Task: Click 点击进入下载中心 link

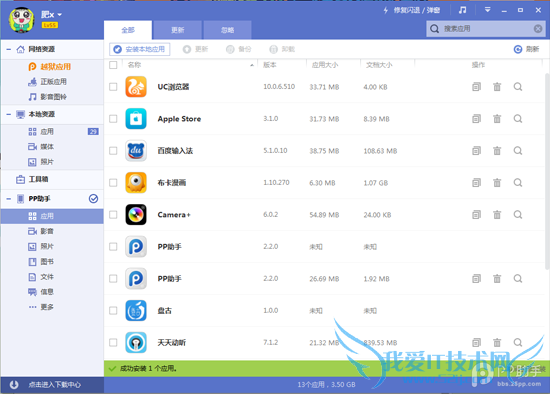Action: pyautogui.click(x=54, y=385)
